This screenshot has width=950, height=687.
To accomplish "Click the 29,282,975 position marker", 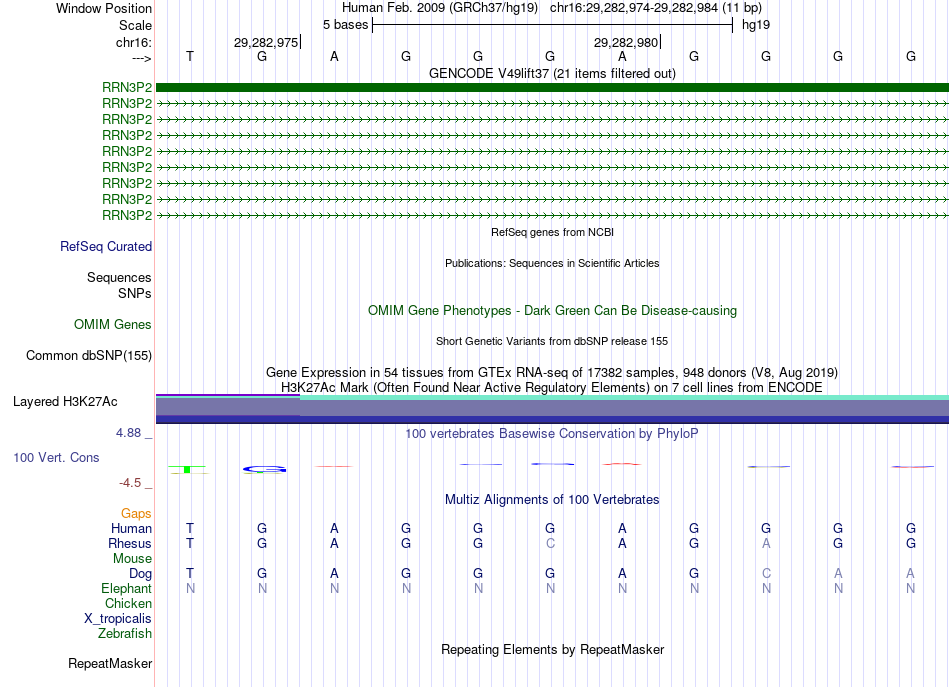I will [266, 42].
